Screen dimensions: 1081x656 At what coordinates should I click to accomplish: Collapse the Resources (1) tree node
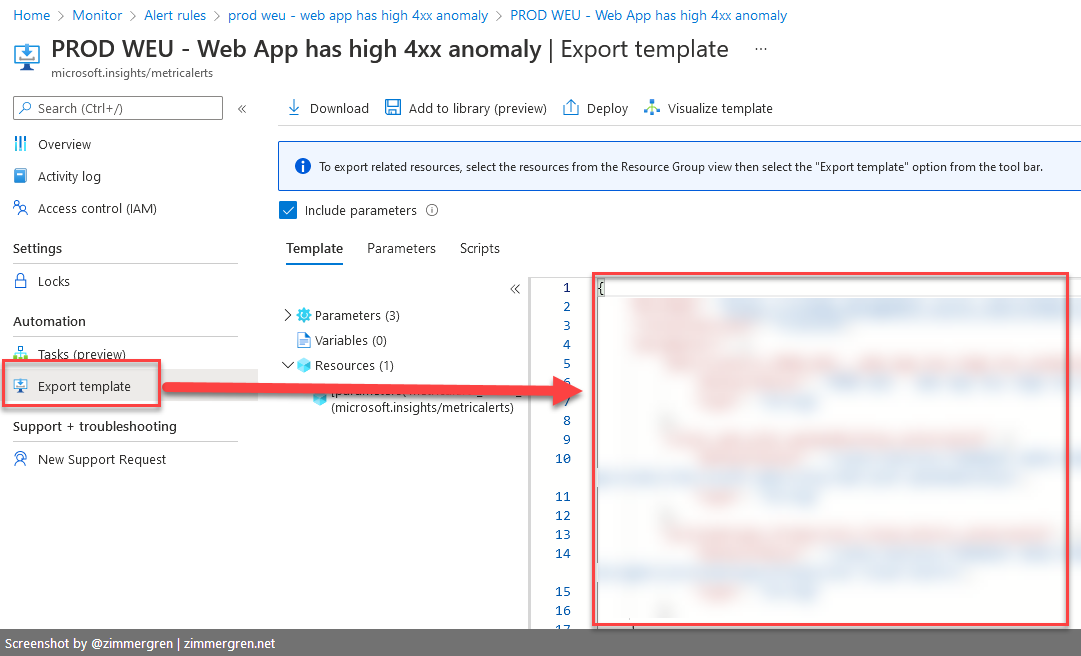(x=288, y=365)
